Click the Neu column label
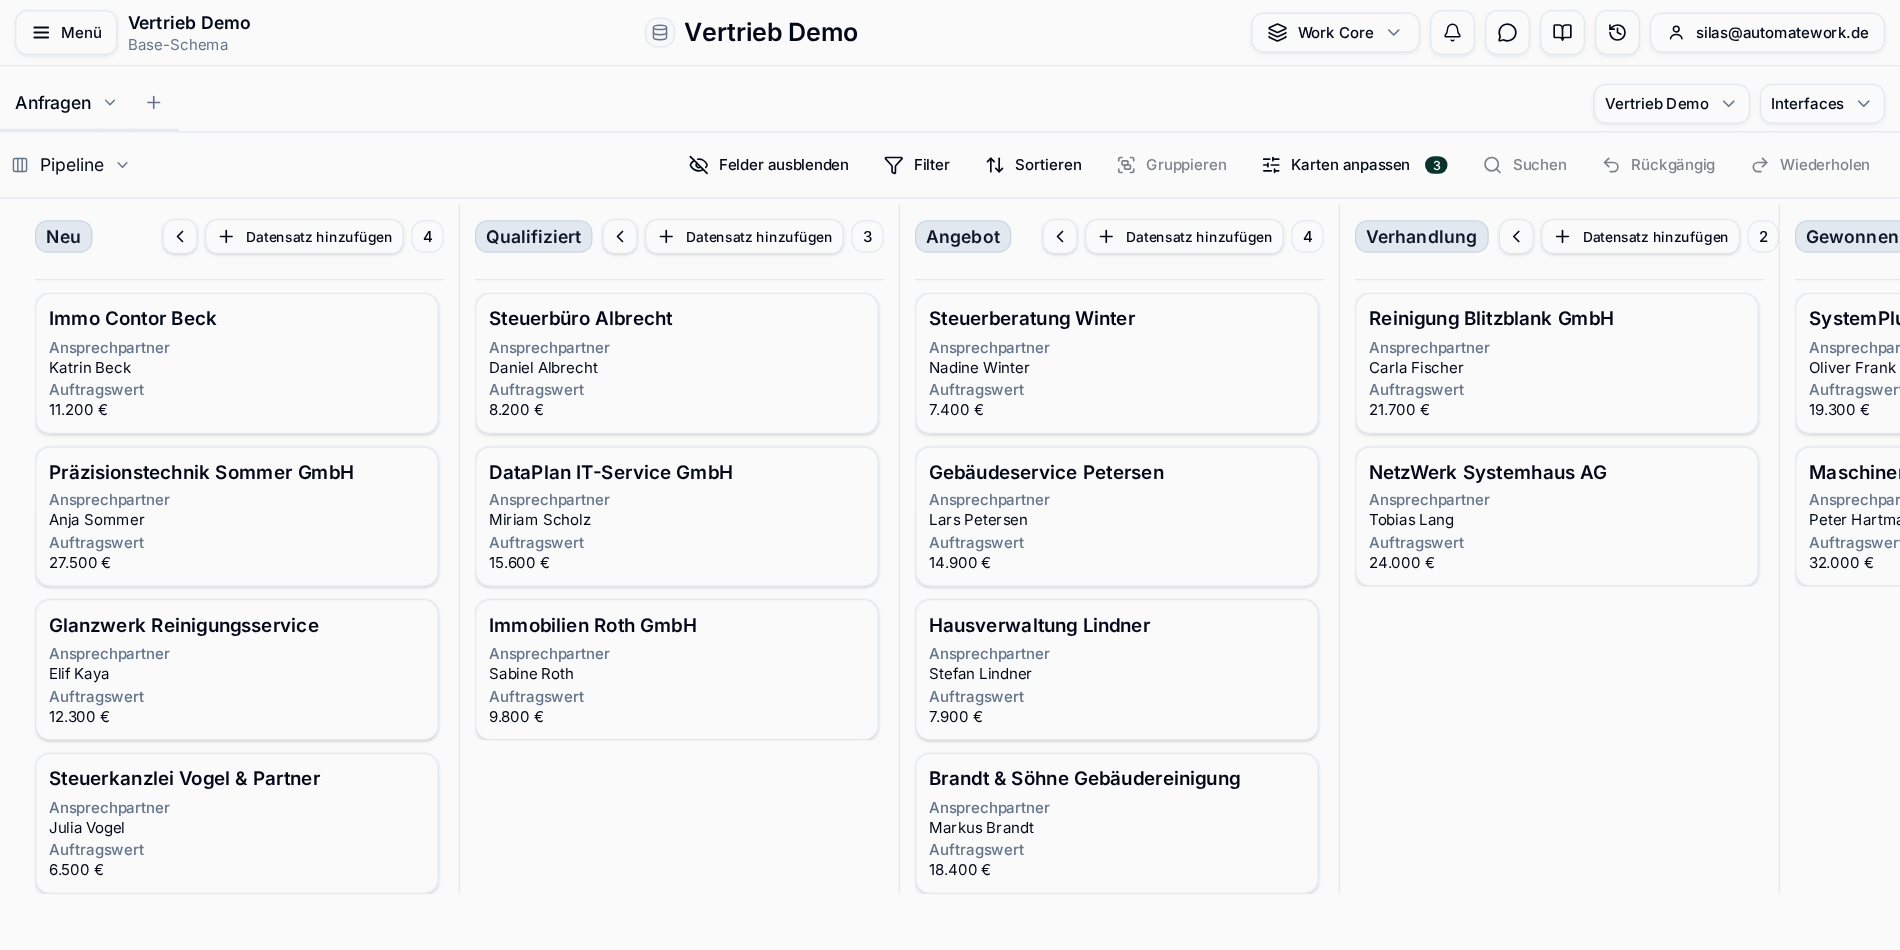The height and width of the screenshot is (950, 1900). coord(63,237)
